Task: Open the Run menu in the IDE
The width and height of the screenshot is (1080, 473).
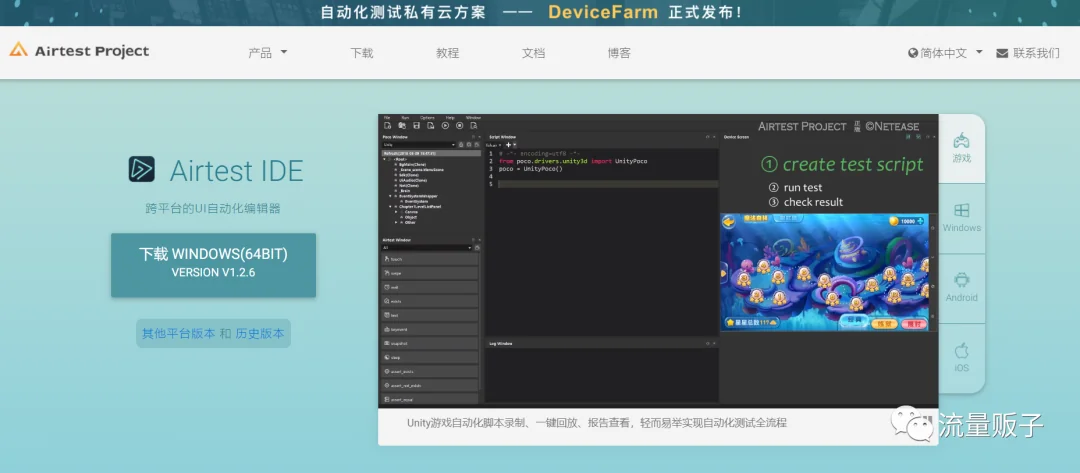Action: 405,118
